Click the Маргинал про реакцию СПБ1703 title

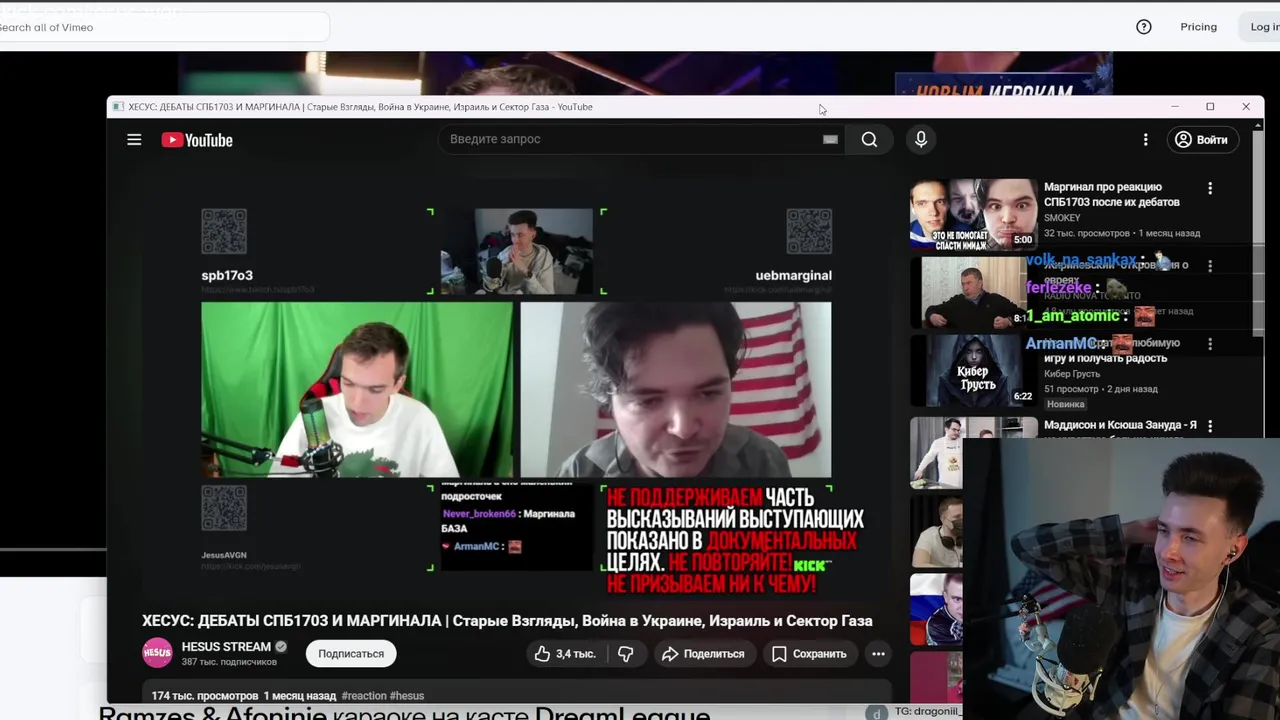click(x=1112, y=194)
